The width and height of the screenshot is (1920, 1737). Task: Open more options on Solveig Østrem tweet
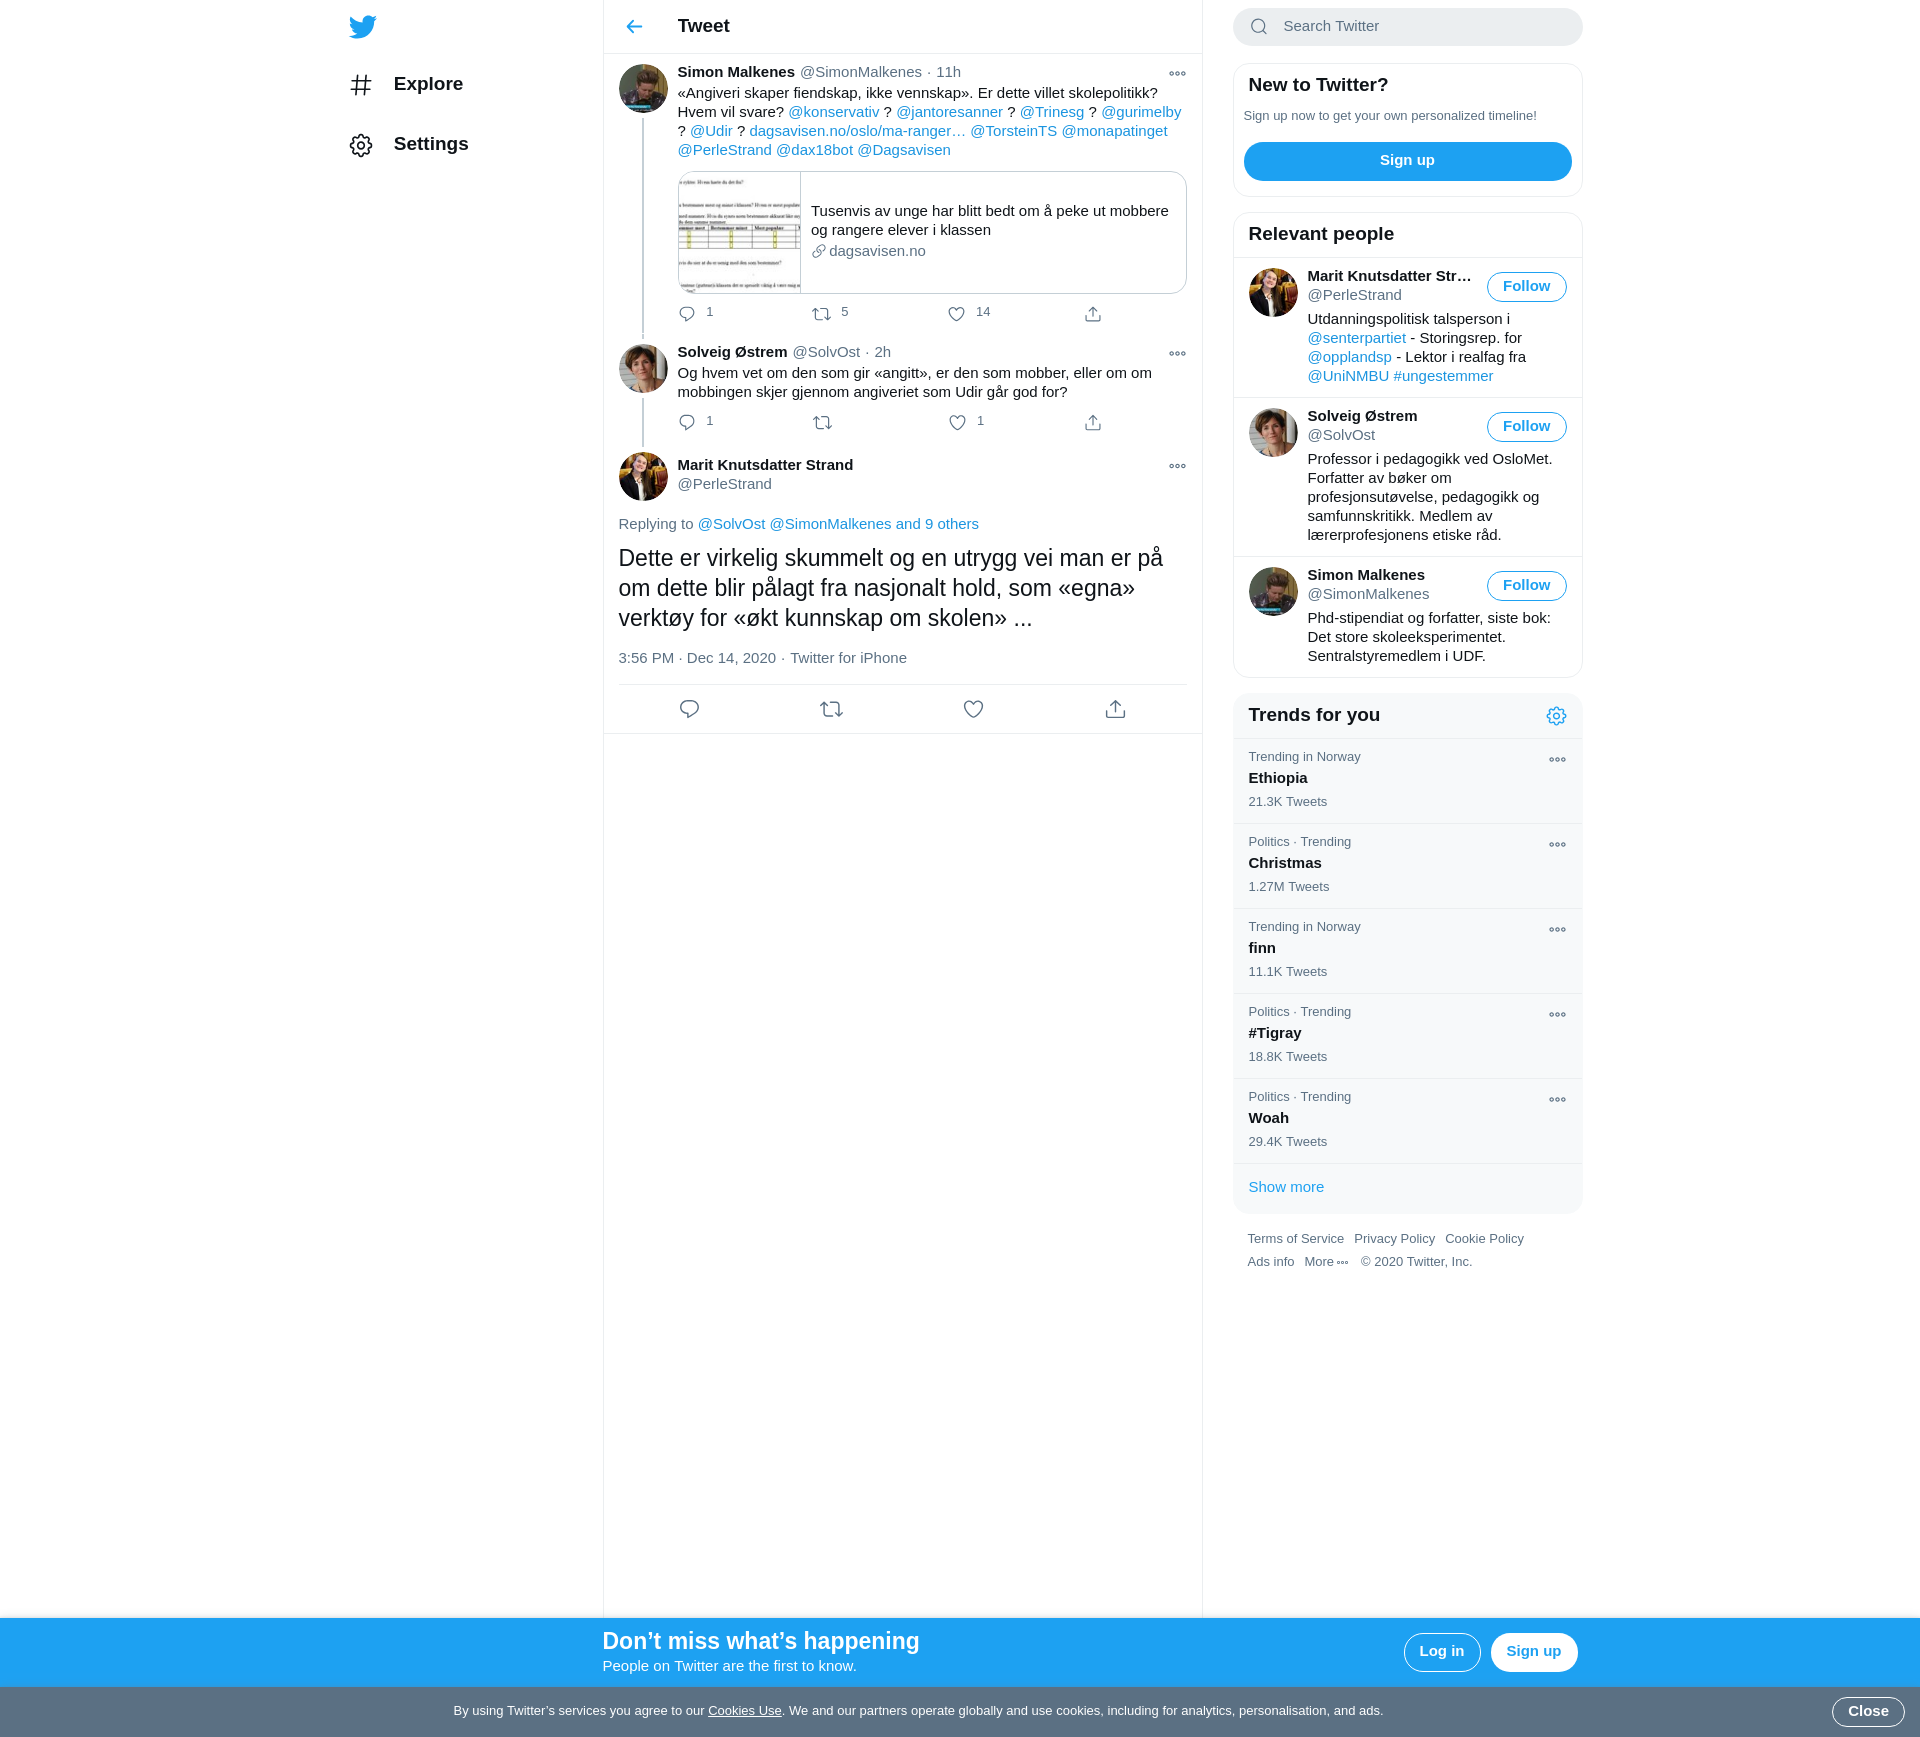point(1177,354)
